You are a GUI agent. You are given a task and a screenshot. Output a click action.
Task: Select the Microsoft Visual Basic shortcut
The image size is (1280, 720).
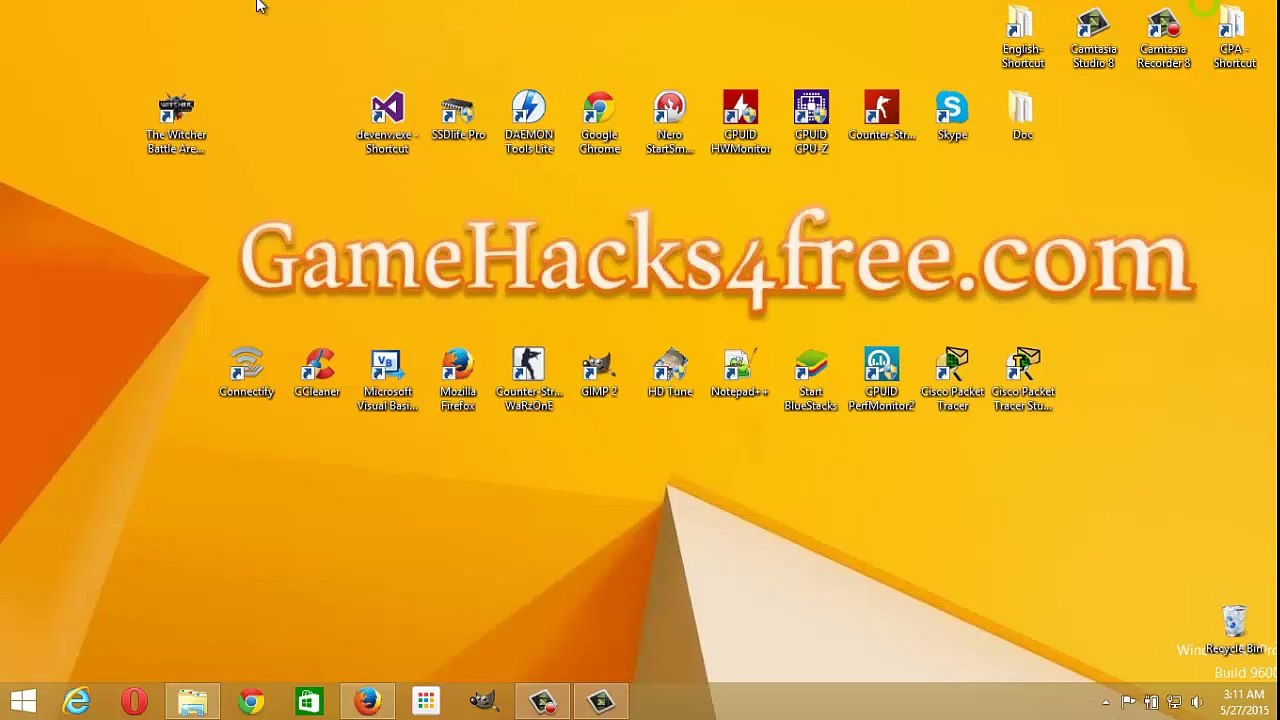387,380
